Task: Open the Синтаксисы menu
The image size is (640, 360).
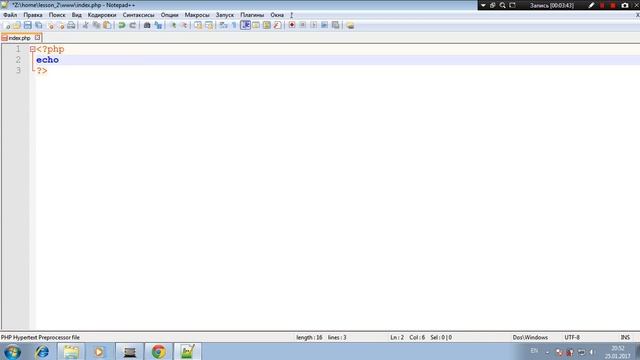Action: (x=138, y=15)
